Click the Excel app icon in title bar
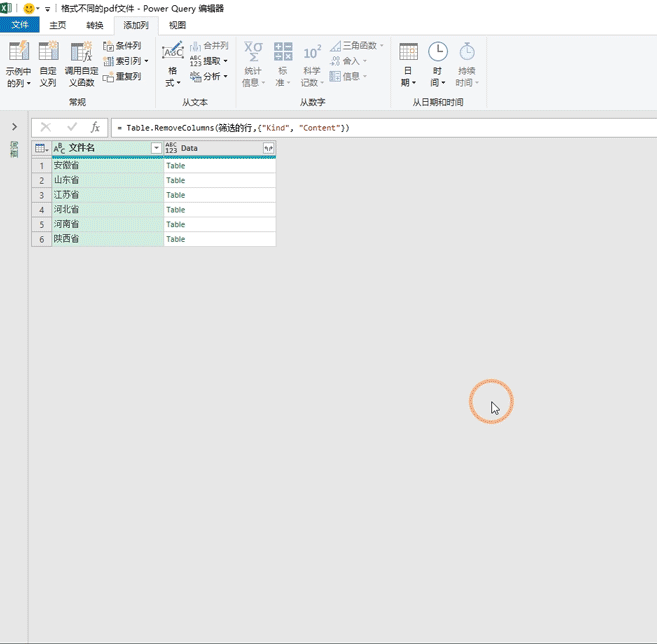The width and height of the screenshot is (657, 644). coord(5,8)
